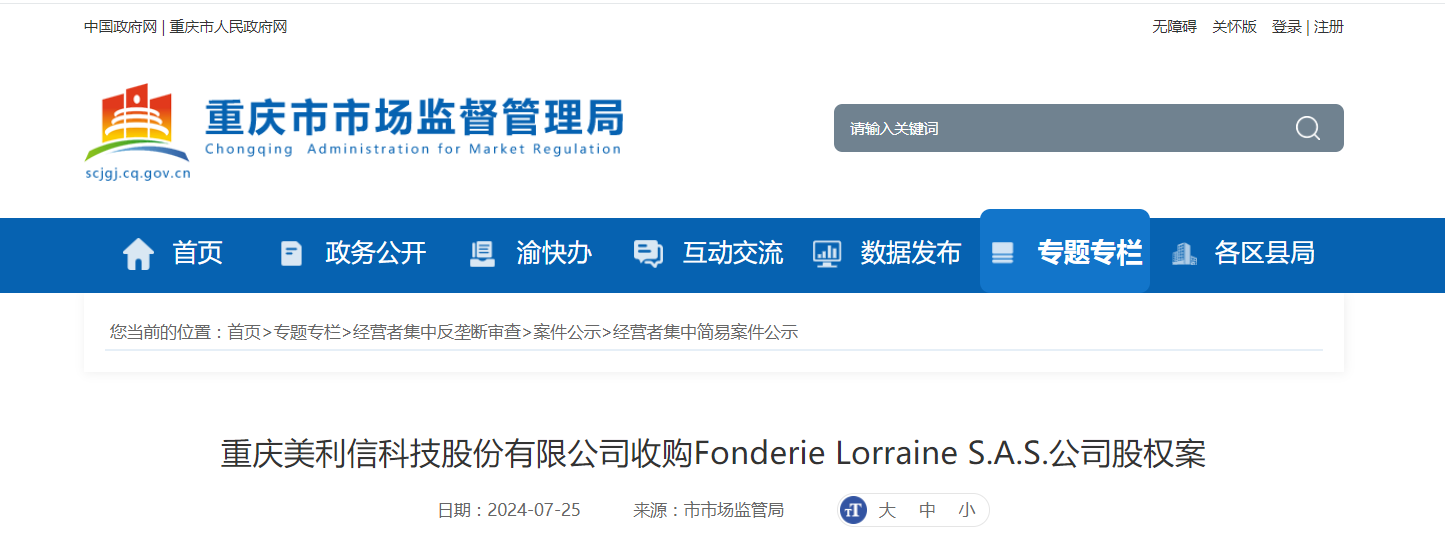The image size is (1445, 556).
Task: Go to 首页 in the breadcrumb
Action: (244, 332)
